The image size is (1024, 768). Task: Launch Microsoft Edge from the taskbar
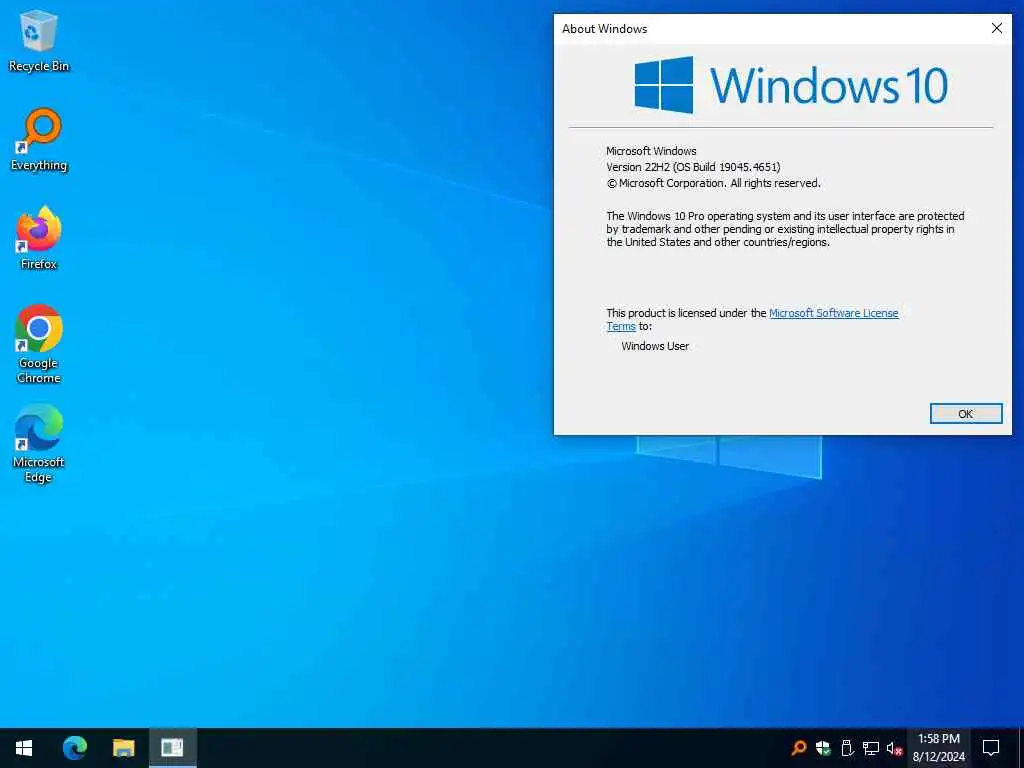(x=74, y=748)
